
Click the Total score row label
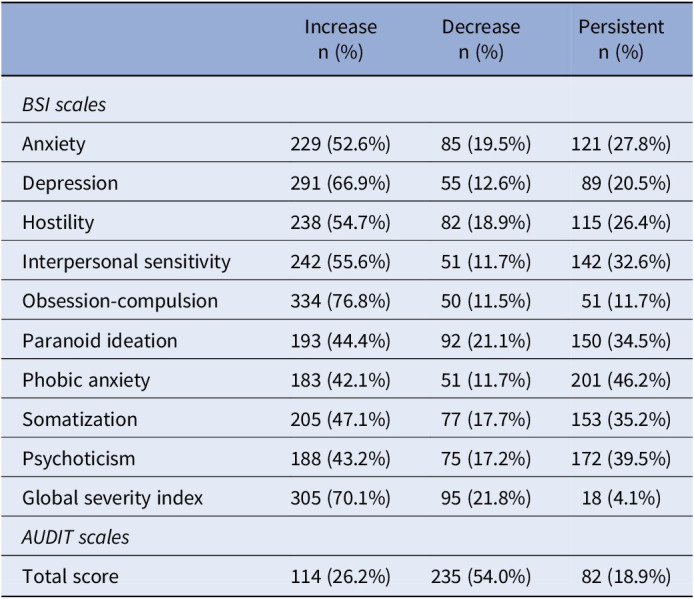click(70, 577)
